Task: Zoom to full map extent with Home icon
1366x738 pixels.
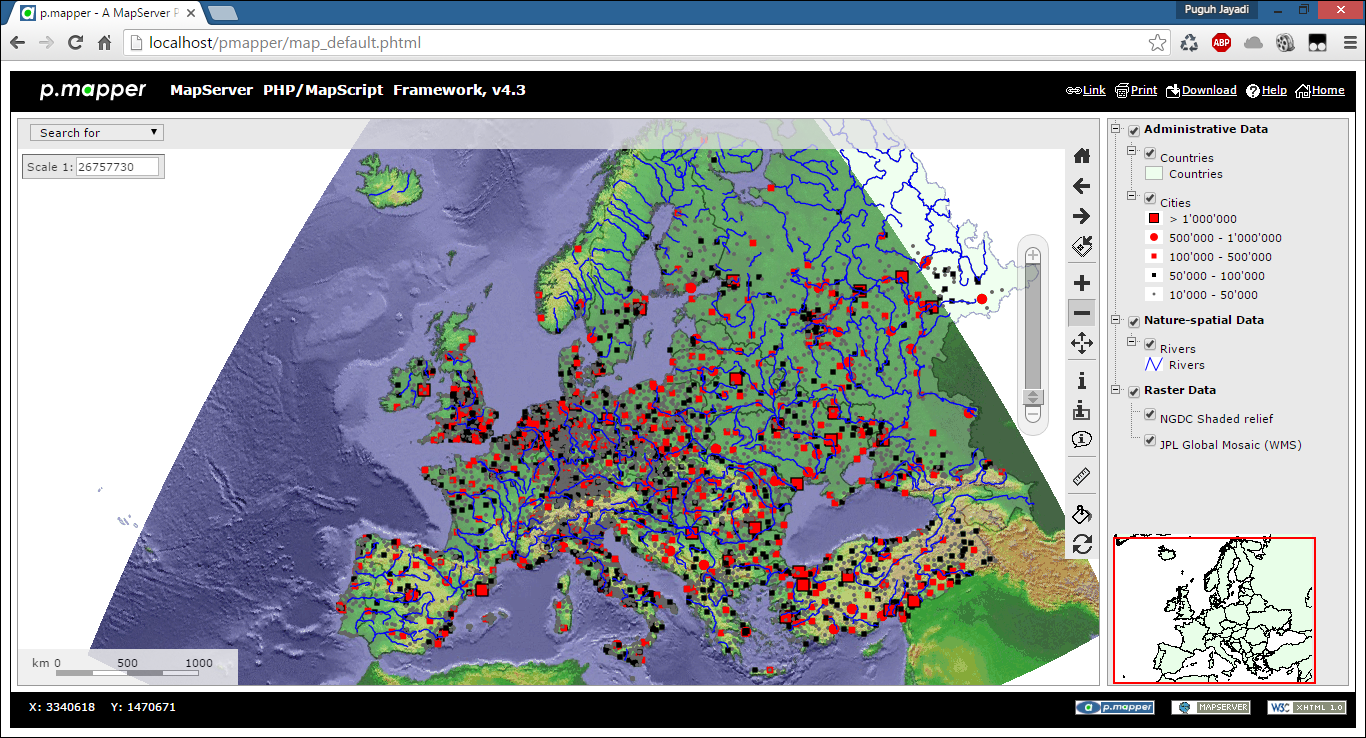Action: pos(1081,155)
